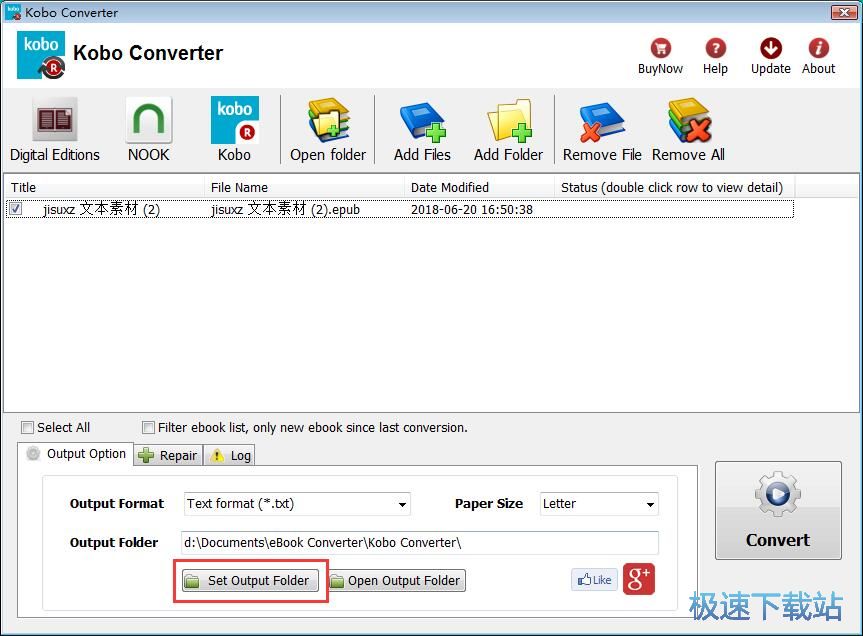
Task: Toggle checkbox for jisuxz 文本素材 (2) row
Action: (x=16, y=209)
